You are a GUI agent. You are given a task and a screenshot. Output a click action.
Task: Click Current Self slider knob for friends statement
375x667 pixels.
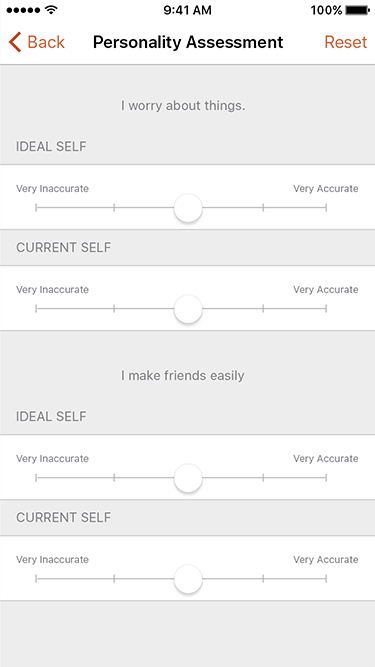point(188,579)
